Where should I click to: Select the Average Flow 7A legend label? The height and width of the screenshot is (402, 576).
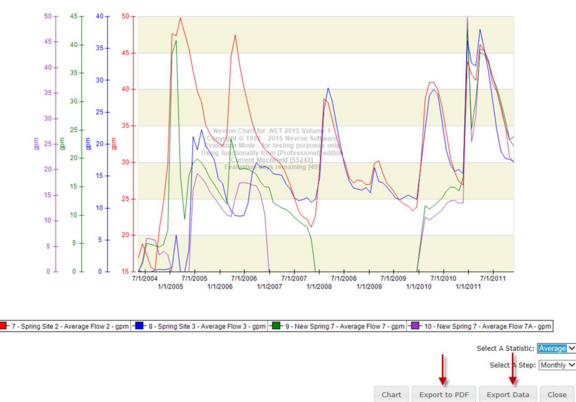coord(487,326)
